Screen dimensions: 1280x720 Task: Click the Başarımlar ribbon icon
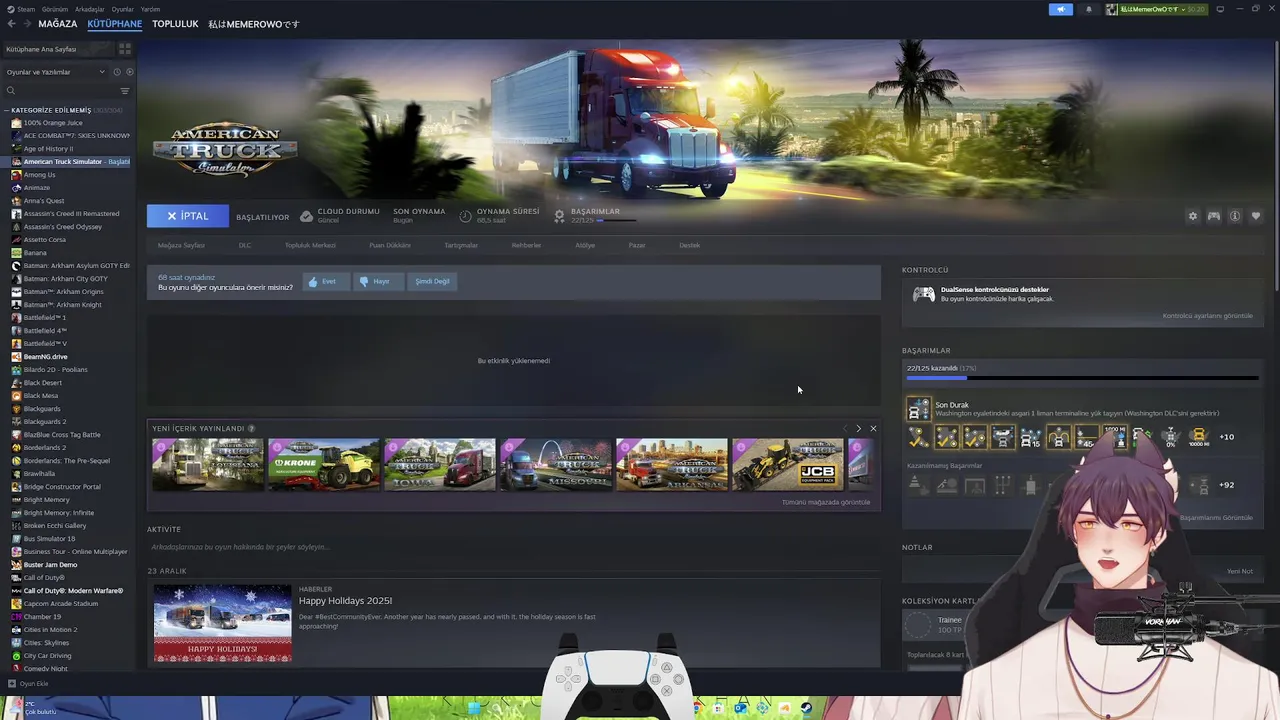pyautogui.click(x=559, y=216)
